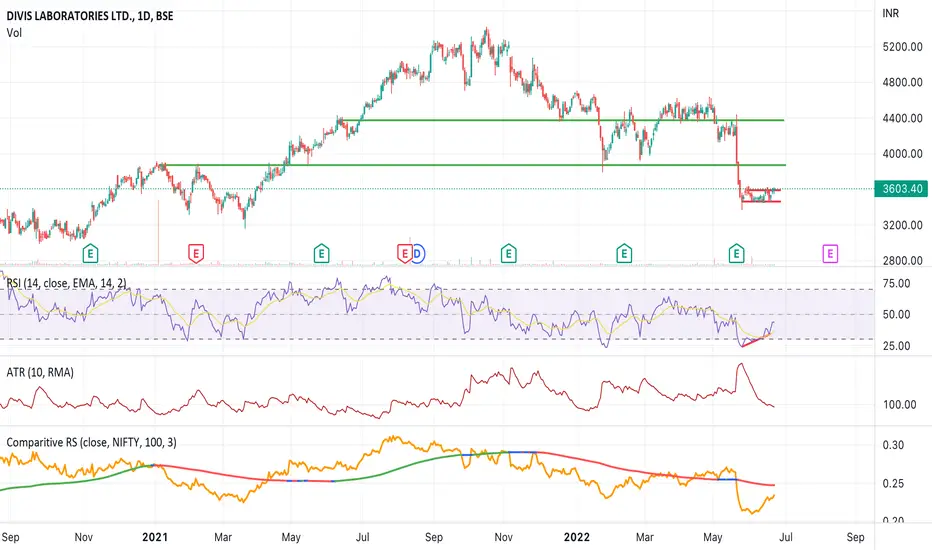Viewport: 932px width, 550px height.
Task: Click the purple upcoming earnings marker
Action: [830, 254]
